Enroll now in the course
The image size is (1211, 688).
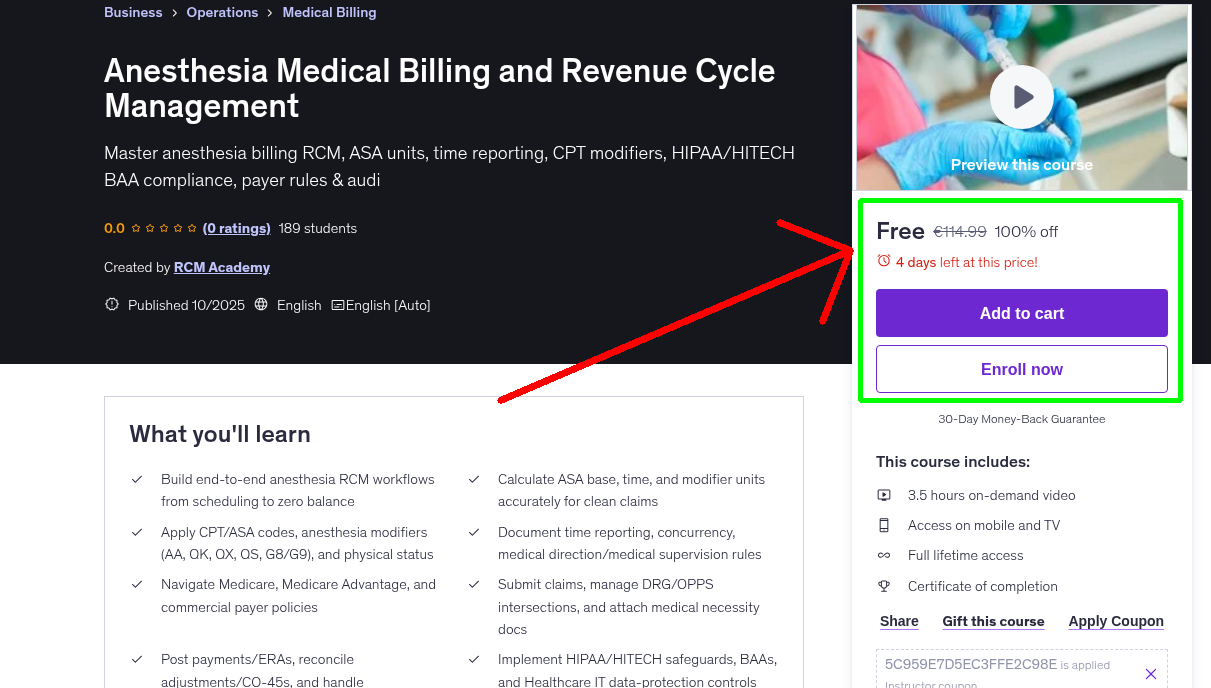[x=1021, y=368]
